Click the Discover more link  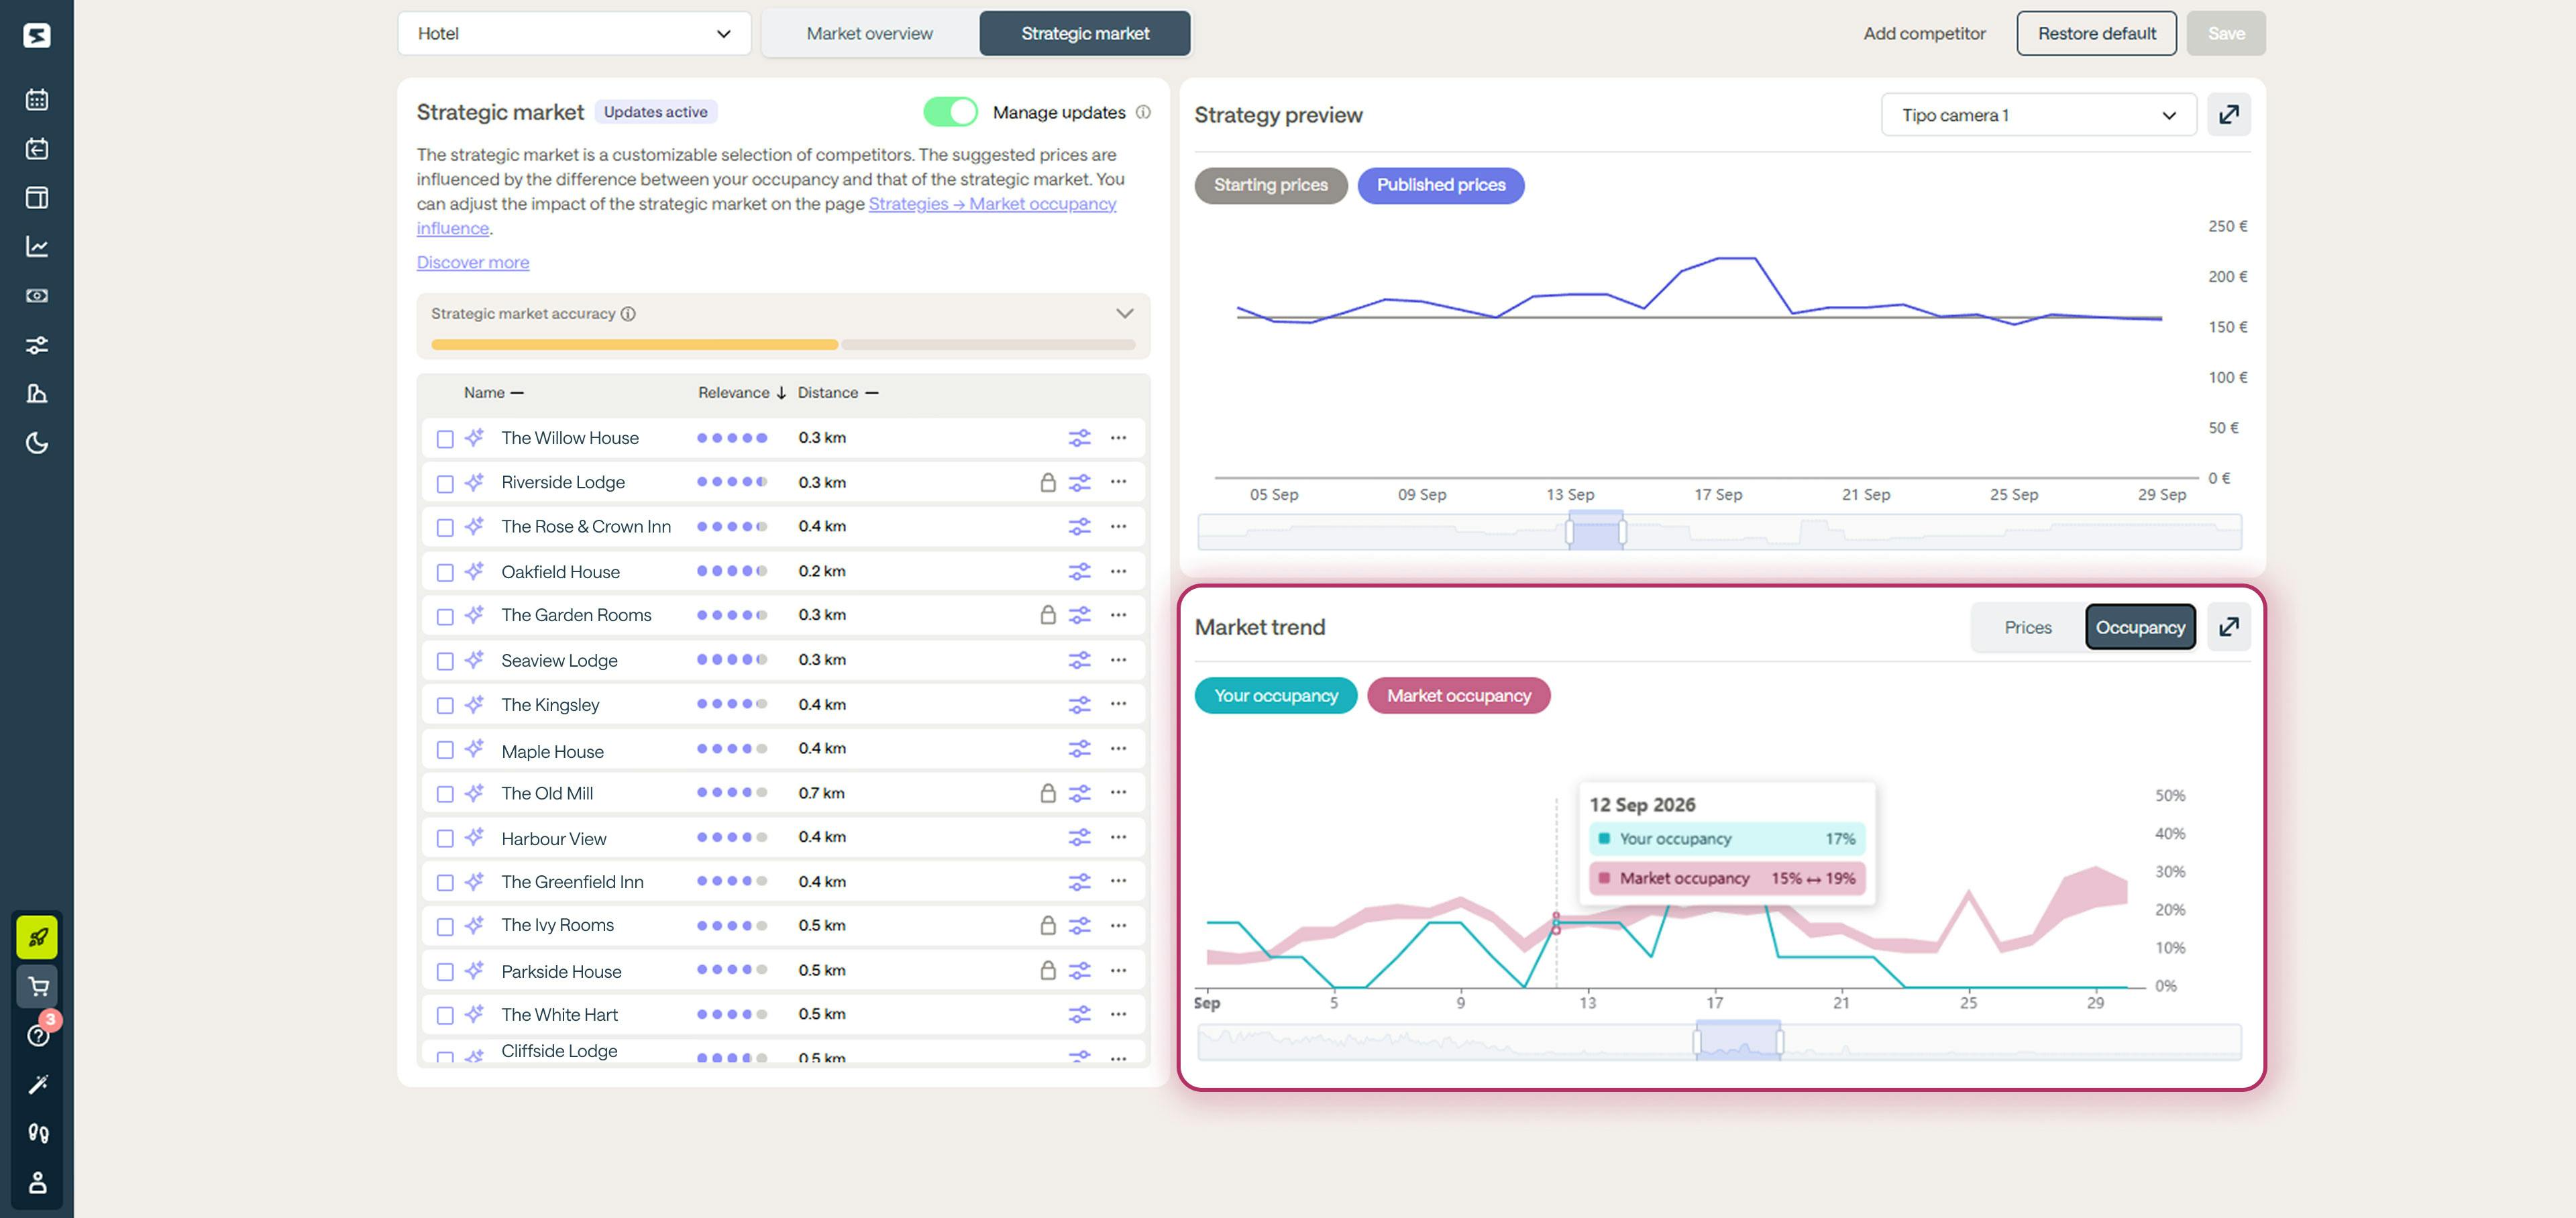[x=473, y=262]
